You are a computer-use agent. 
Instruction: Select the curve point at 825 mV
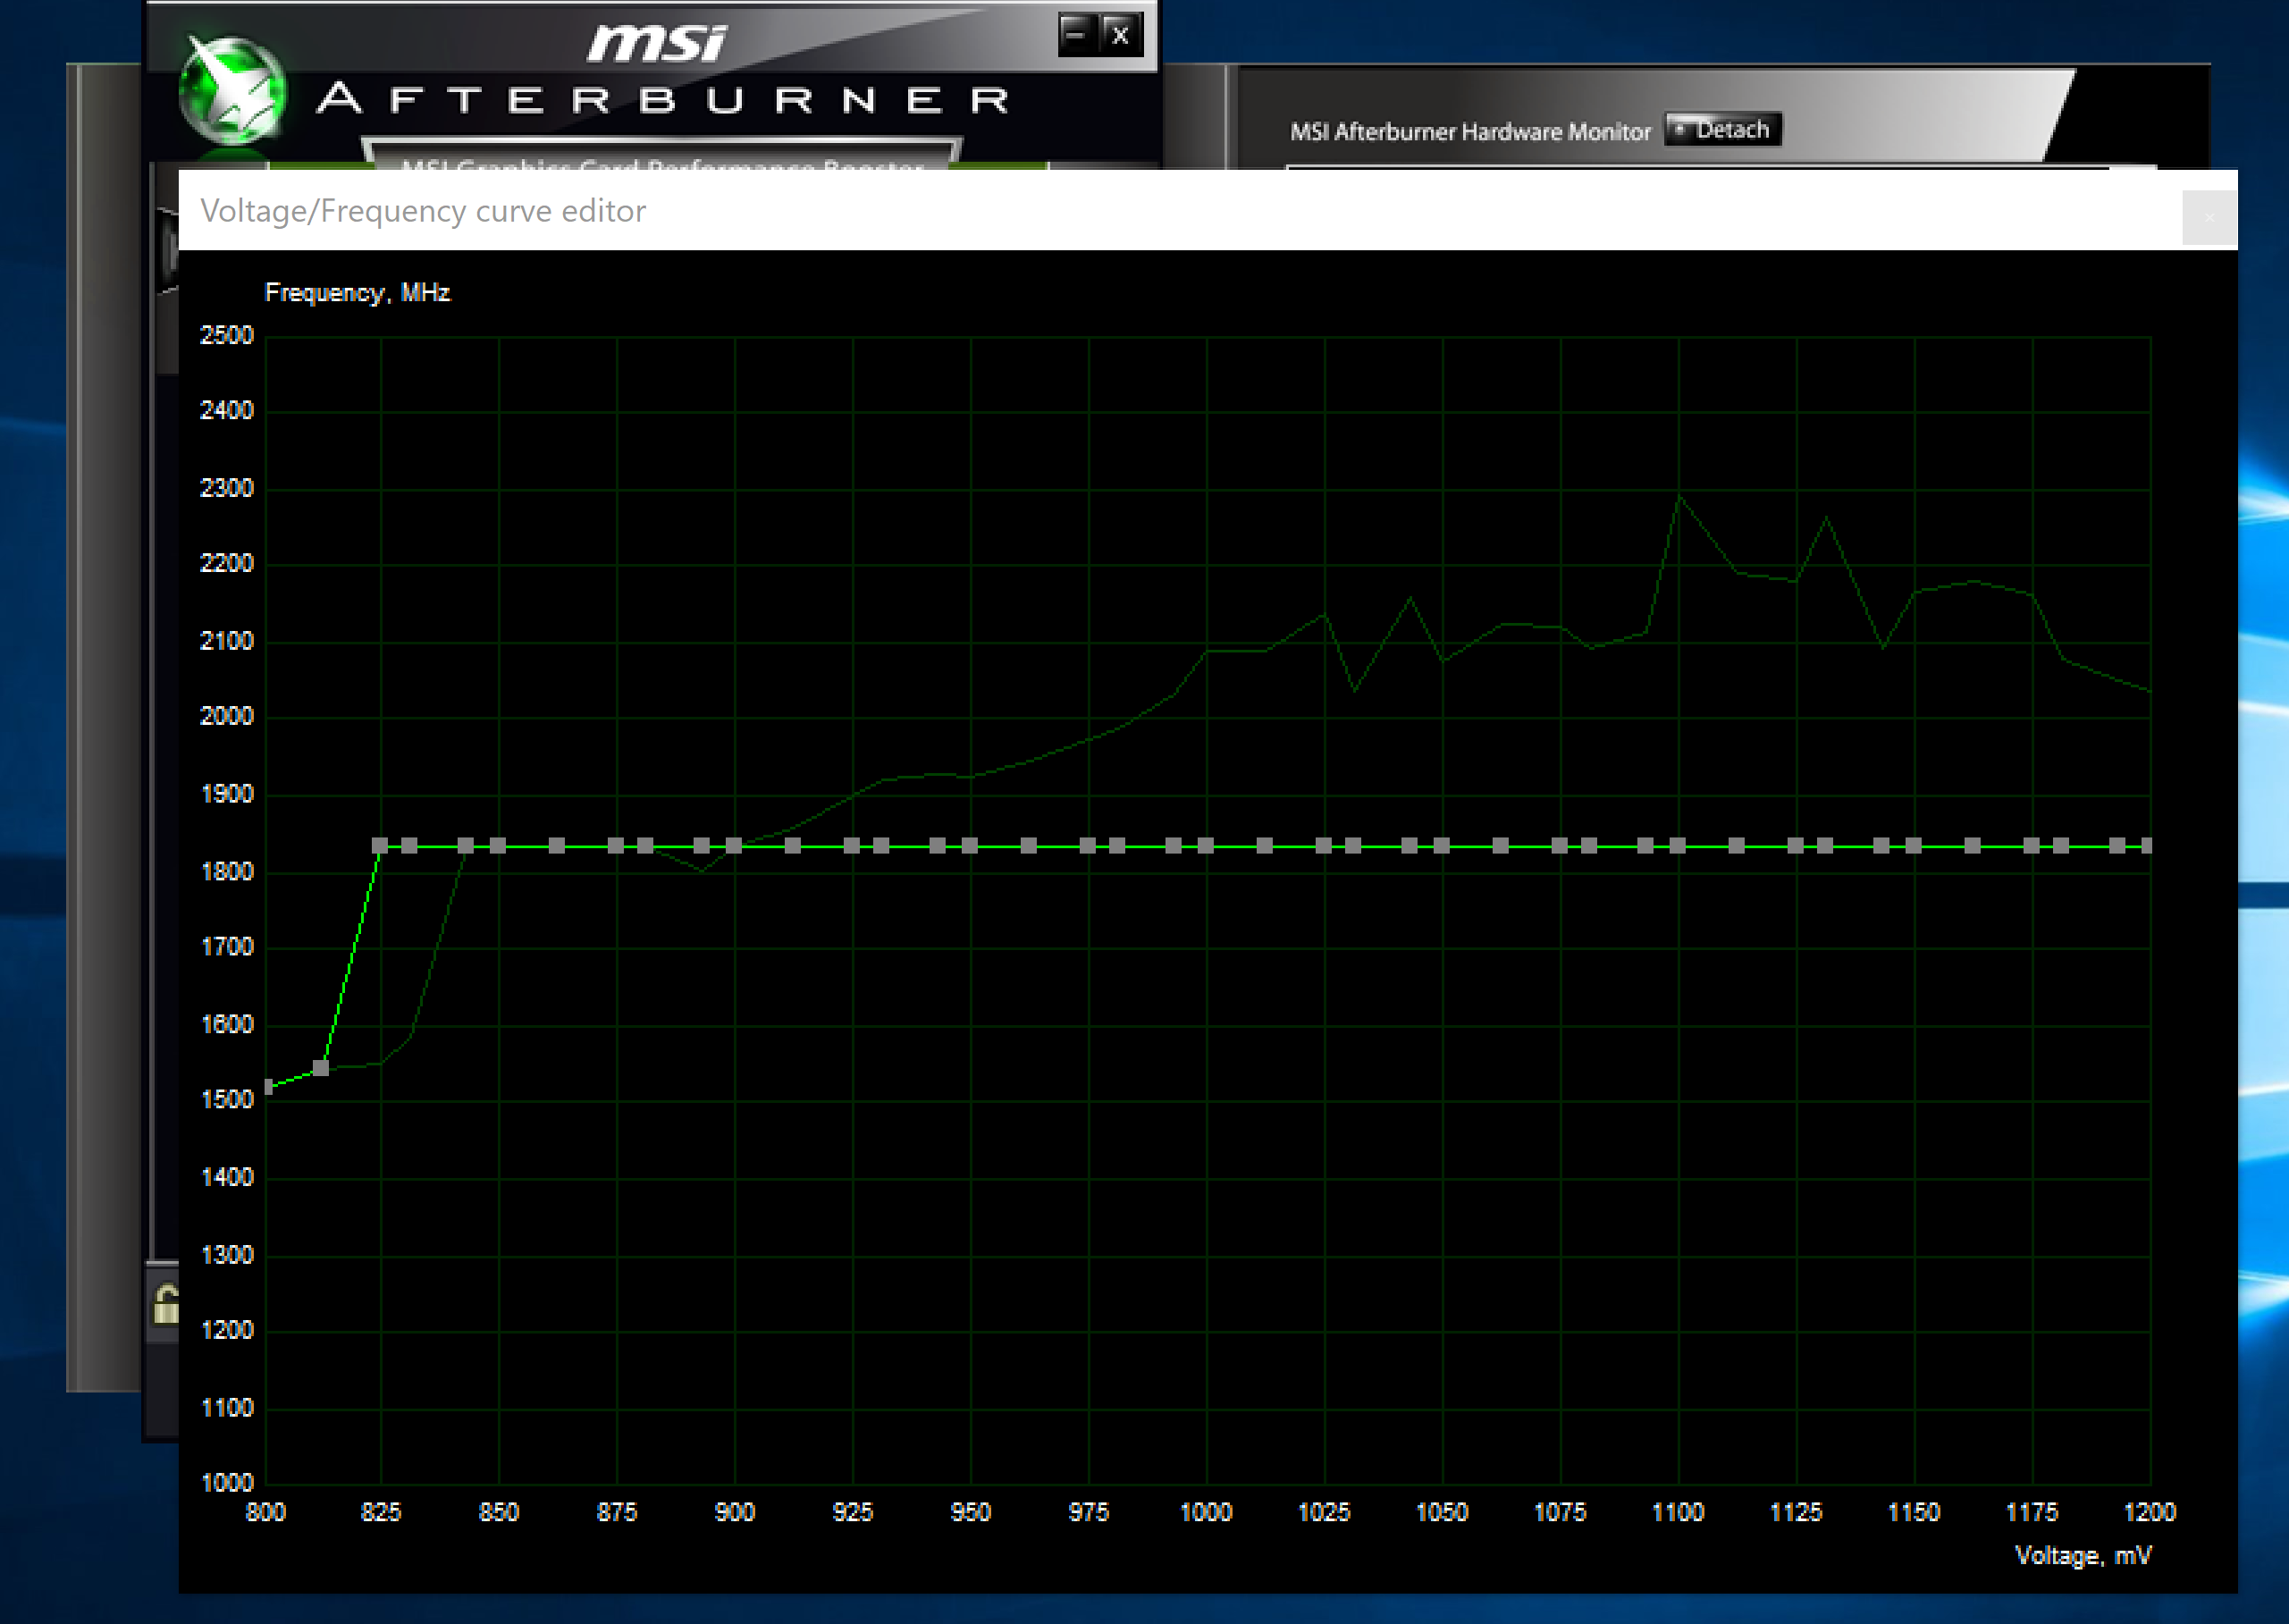(380, 846)
